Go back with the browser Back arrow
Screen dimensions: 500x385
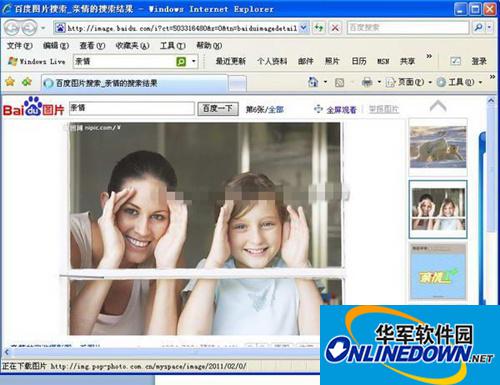click(x=12, y=28)
